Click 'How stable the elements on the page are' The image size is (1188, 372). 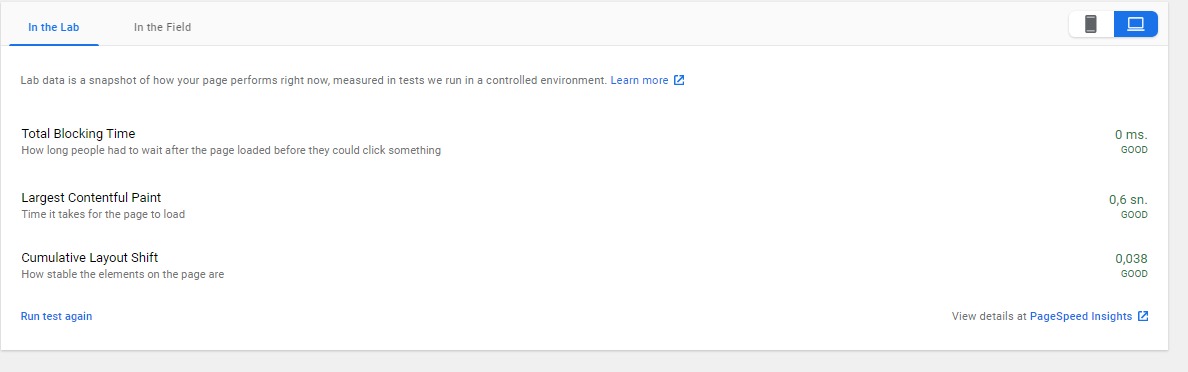[x=123, y=274]
